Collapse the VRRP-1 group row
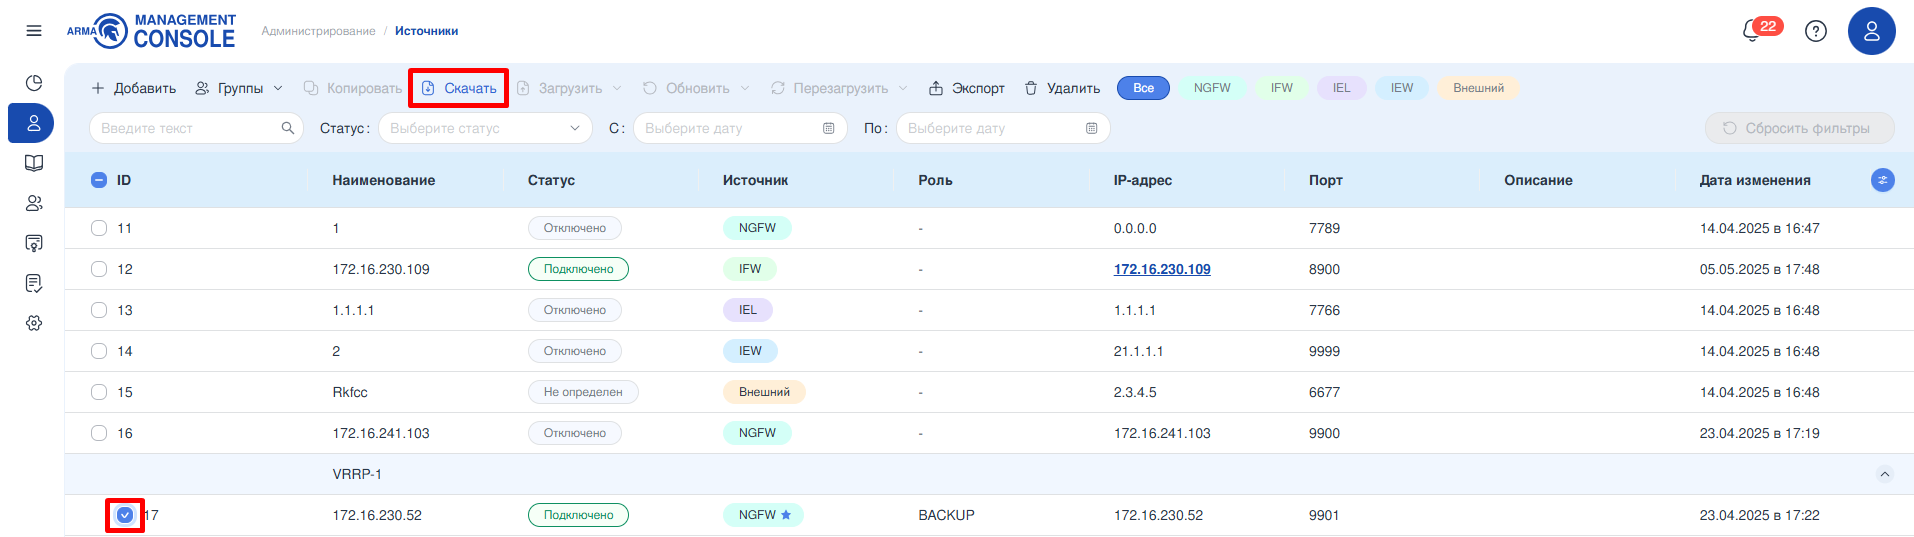 point(1884,474)
